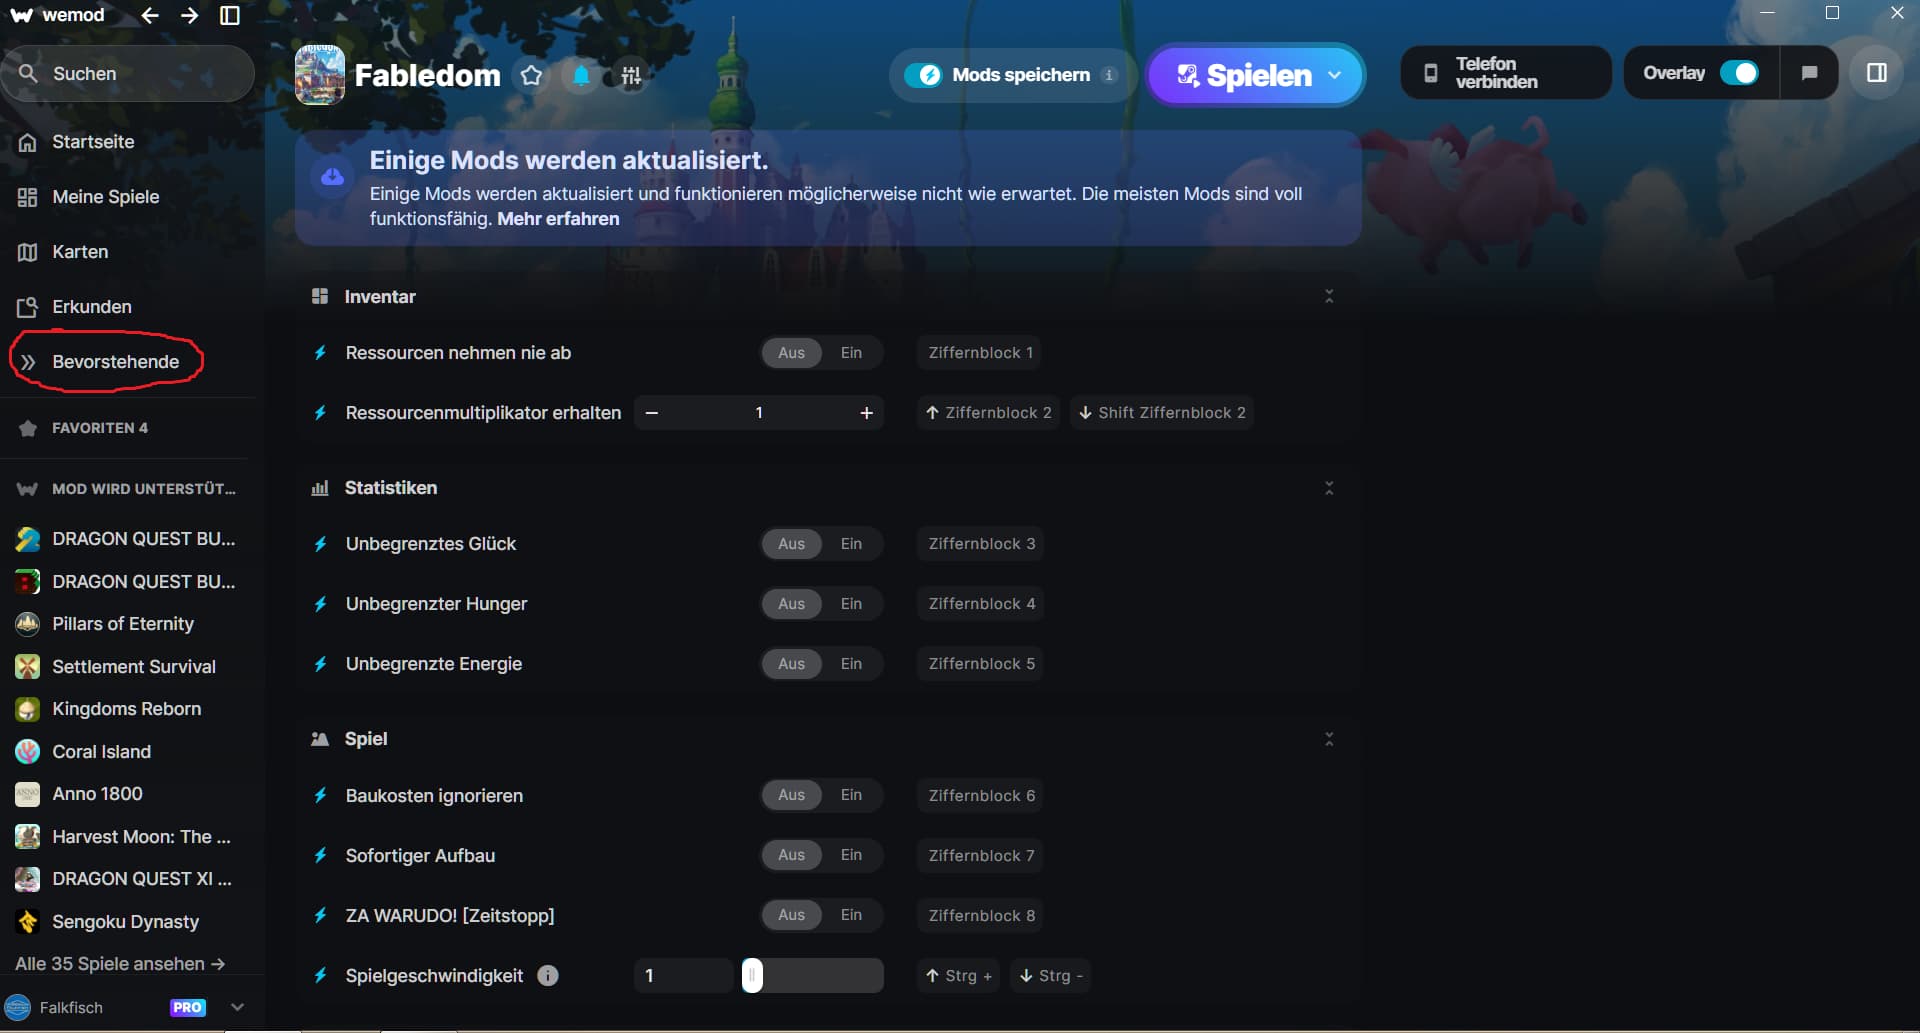Open the Spielen dropdown arrow
The width and height of the screenshot is (1920, 1033).
(1335, 75)
